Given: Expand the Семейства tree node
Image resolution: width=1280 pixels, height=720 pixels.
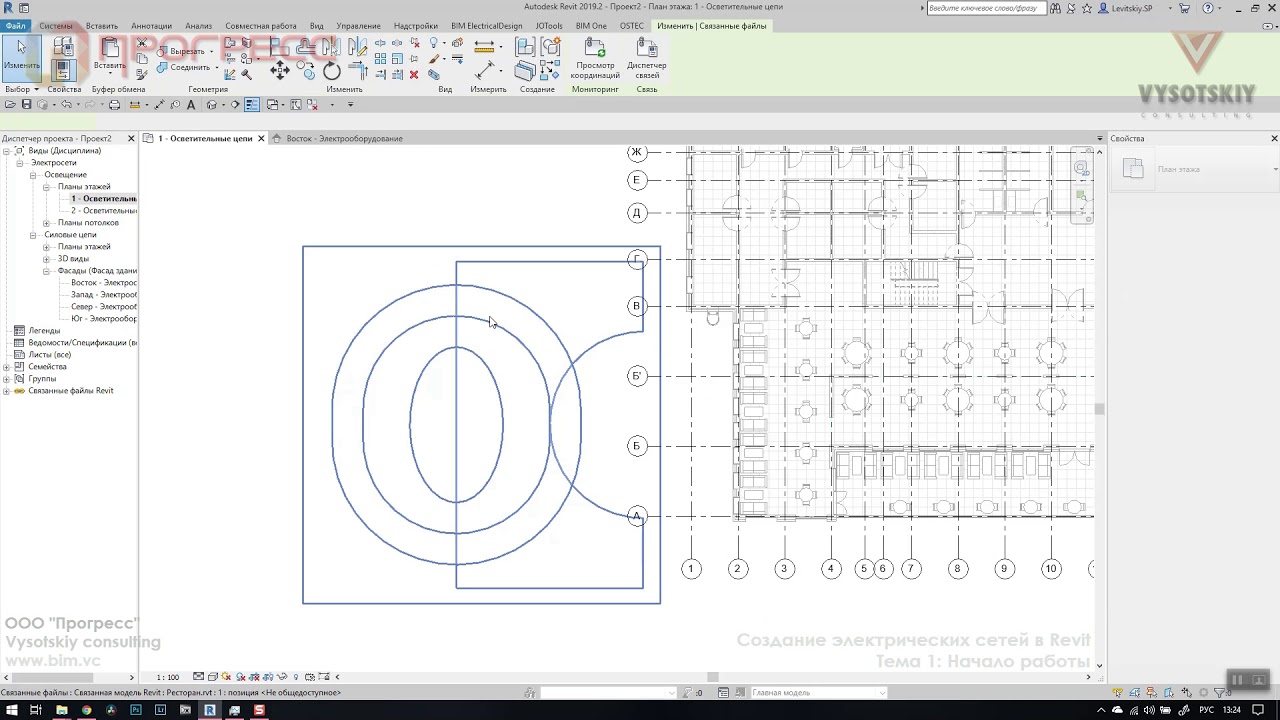Looking at the screenshot, I should coord(7,367).
